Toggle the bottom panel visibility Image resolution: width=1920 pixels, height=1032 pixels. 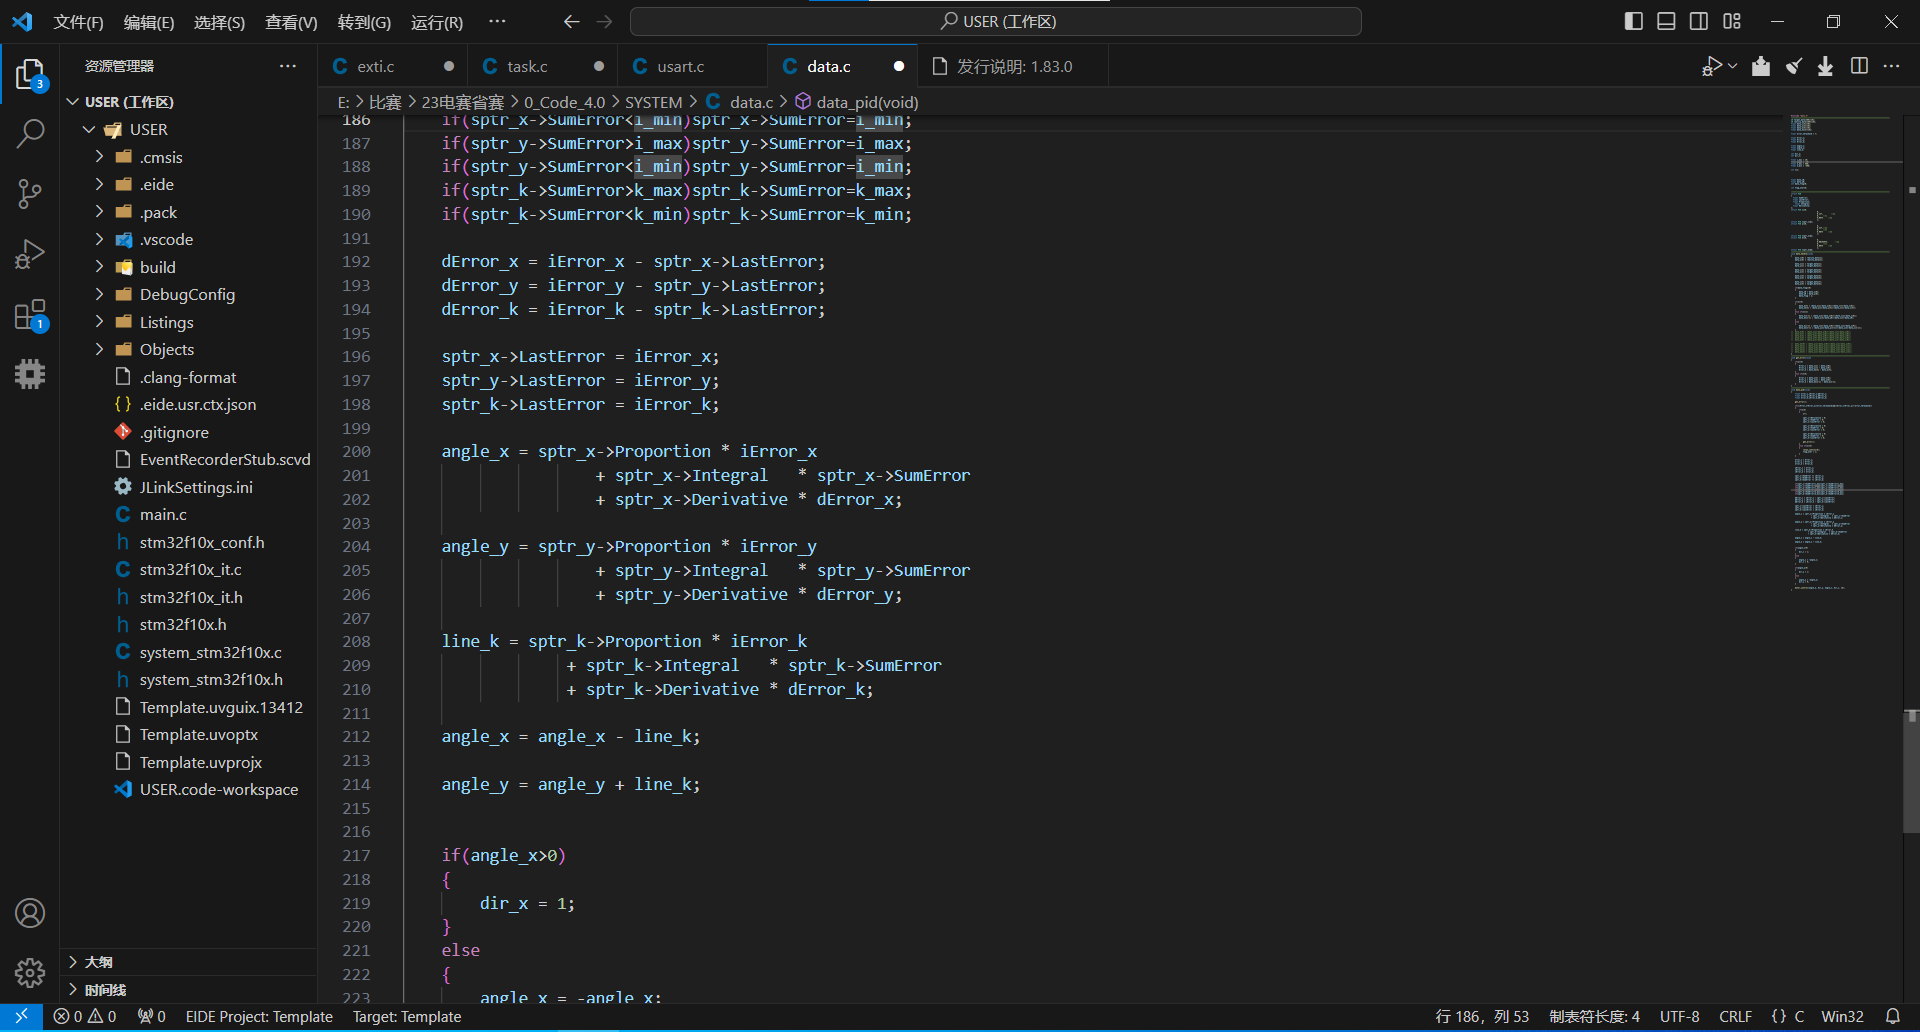pyautogui.click(x=1666, y=21)
